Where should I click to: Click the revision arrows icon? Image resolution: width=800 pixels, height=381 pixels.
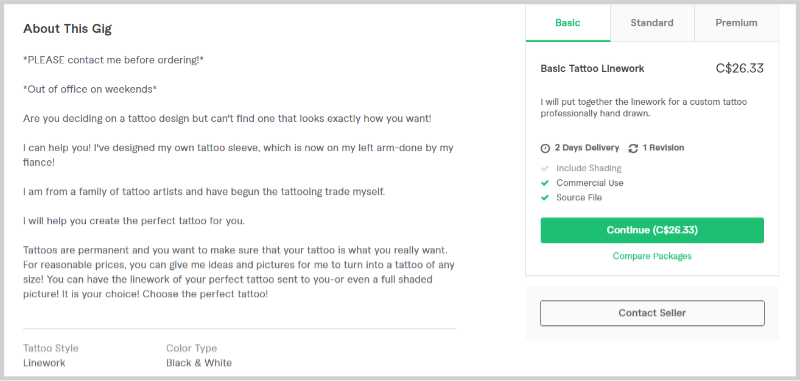point(633,148)
